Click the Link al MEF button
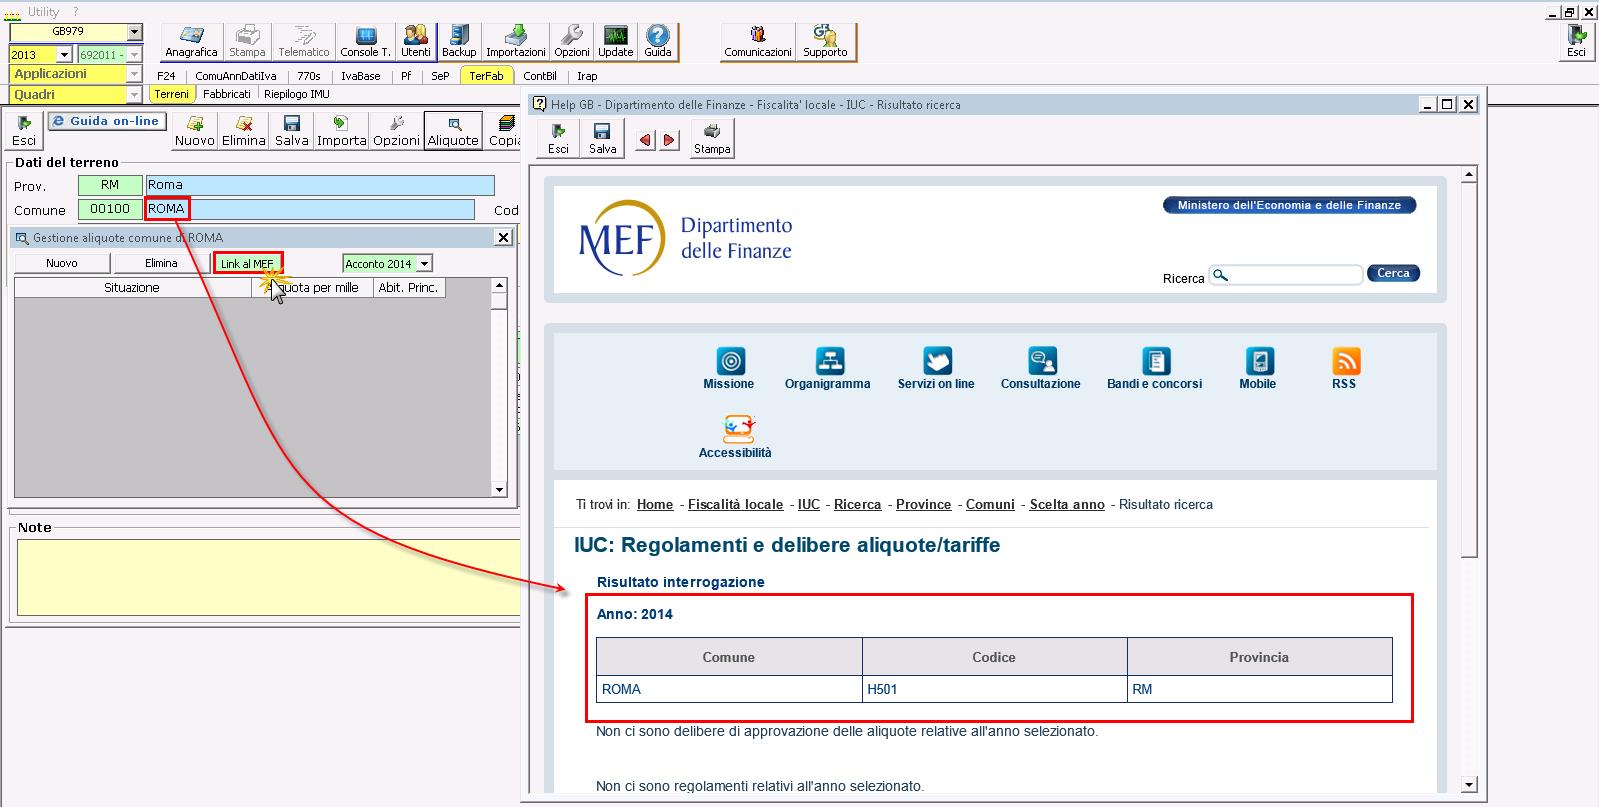Viewport: 1599px width, 807px height. point(247,264)
